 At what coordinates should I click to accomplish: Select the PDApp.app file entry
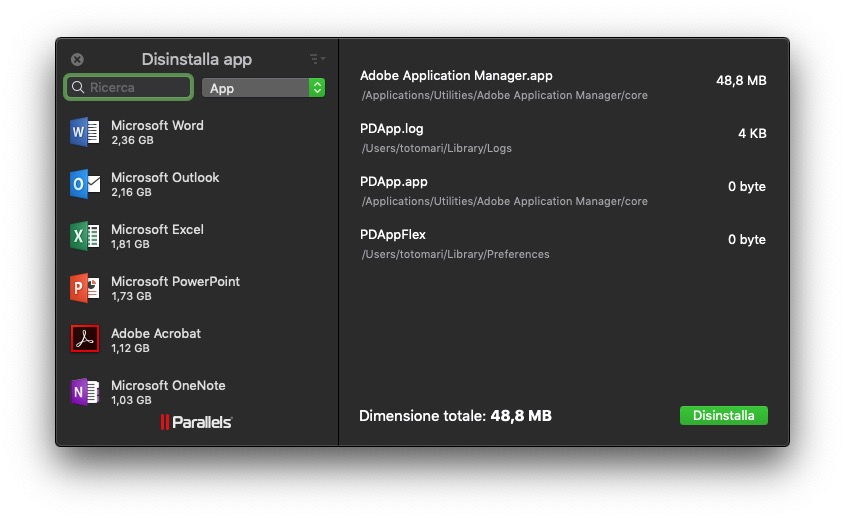pyautogui.click(x=563, y=191)
